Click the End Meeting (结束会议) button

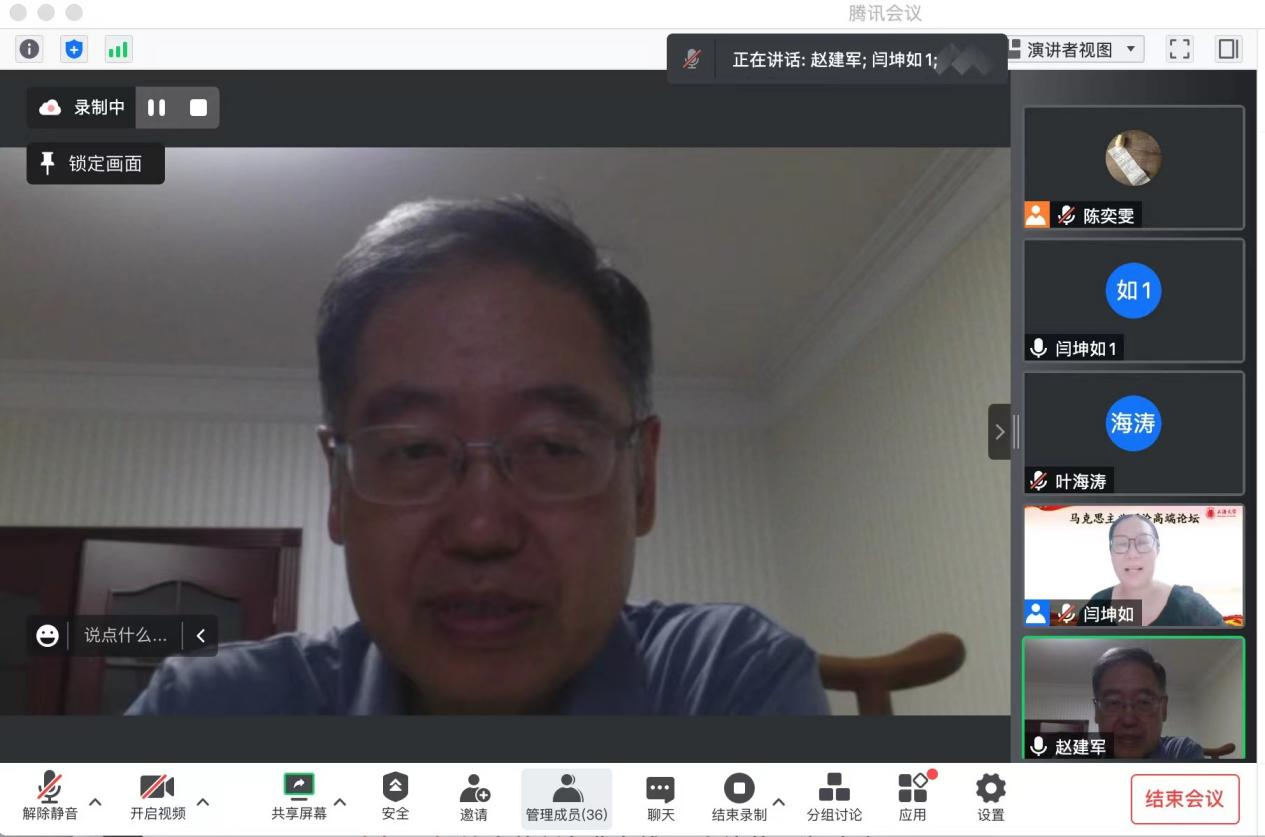[1184, 799]
